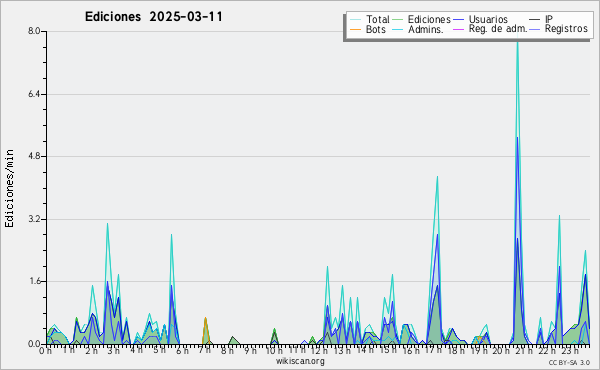Click the 3.2 y-axis value
600x370 pixels.
[x=34, y=219]
